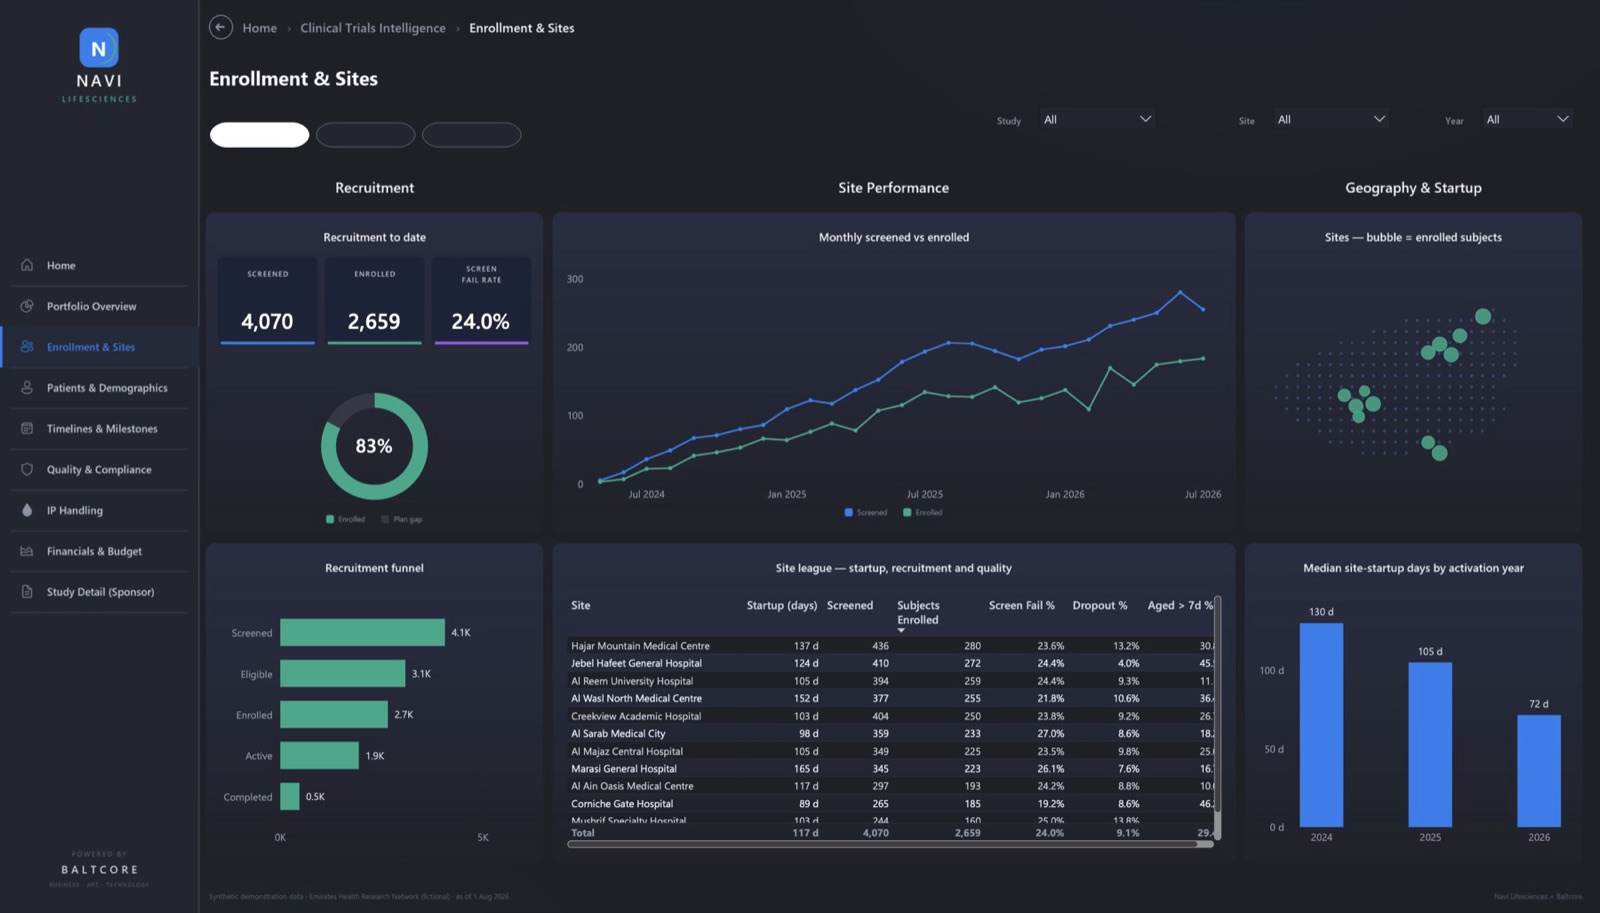The width and height of the screenshot is (1600, 913).
Task: Click the Quality & Compliance shield icon
Action: click(x=27, y=469)
